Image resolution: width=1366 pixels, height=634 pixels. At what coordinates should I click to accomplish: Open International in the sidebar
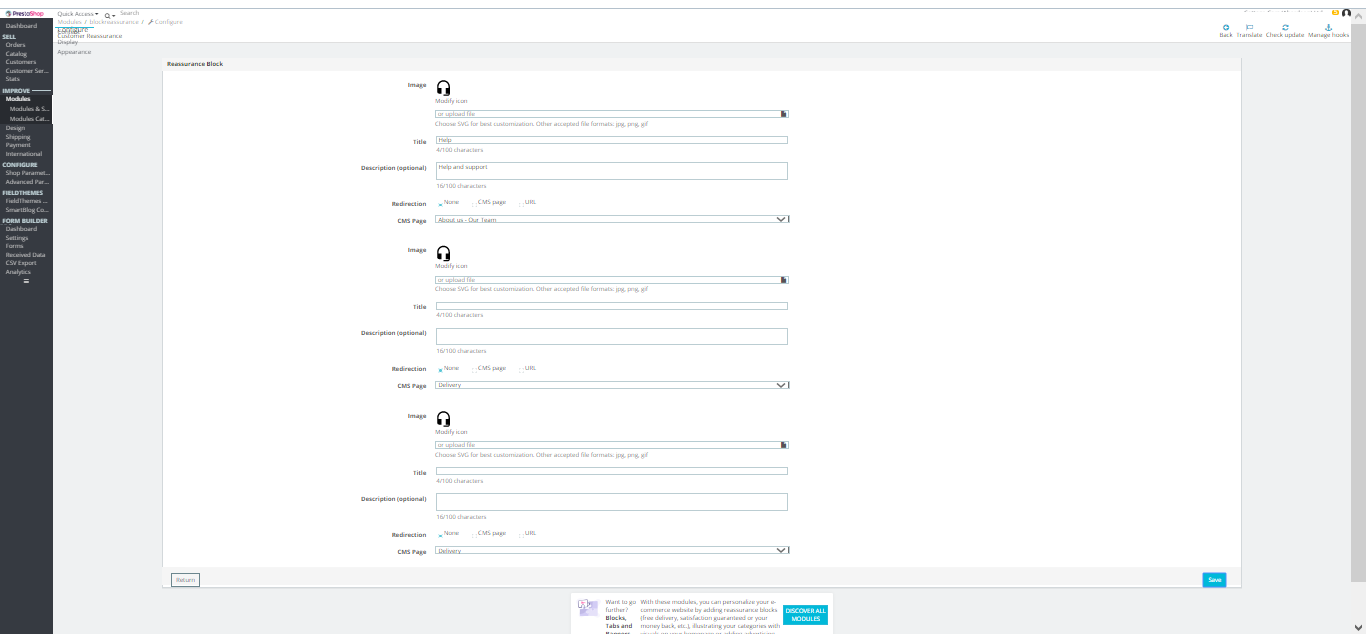click(x=24, y=154)
